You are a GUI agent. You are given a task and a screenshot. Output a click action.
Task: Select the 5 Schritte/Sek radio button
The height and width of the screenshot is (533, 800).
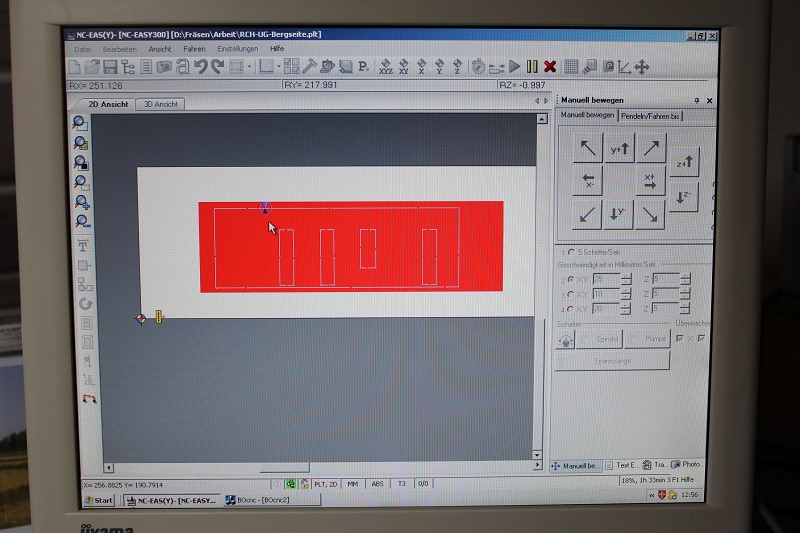point(570,252)
